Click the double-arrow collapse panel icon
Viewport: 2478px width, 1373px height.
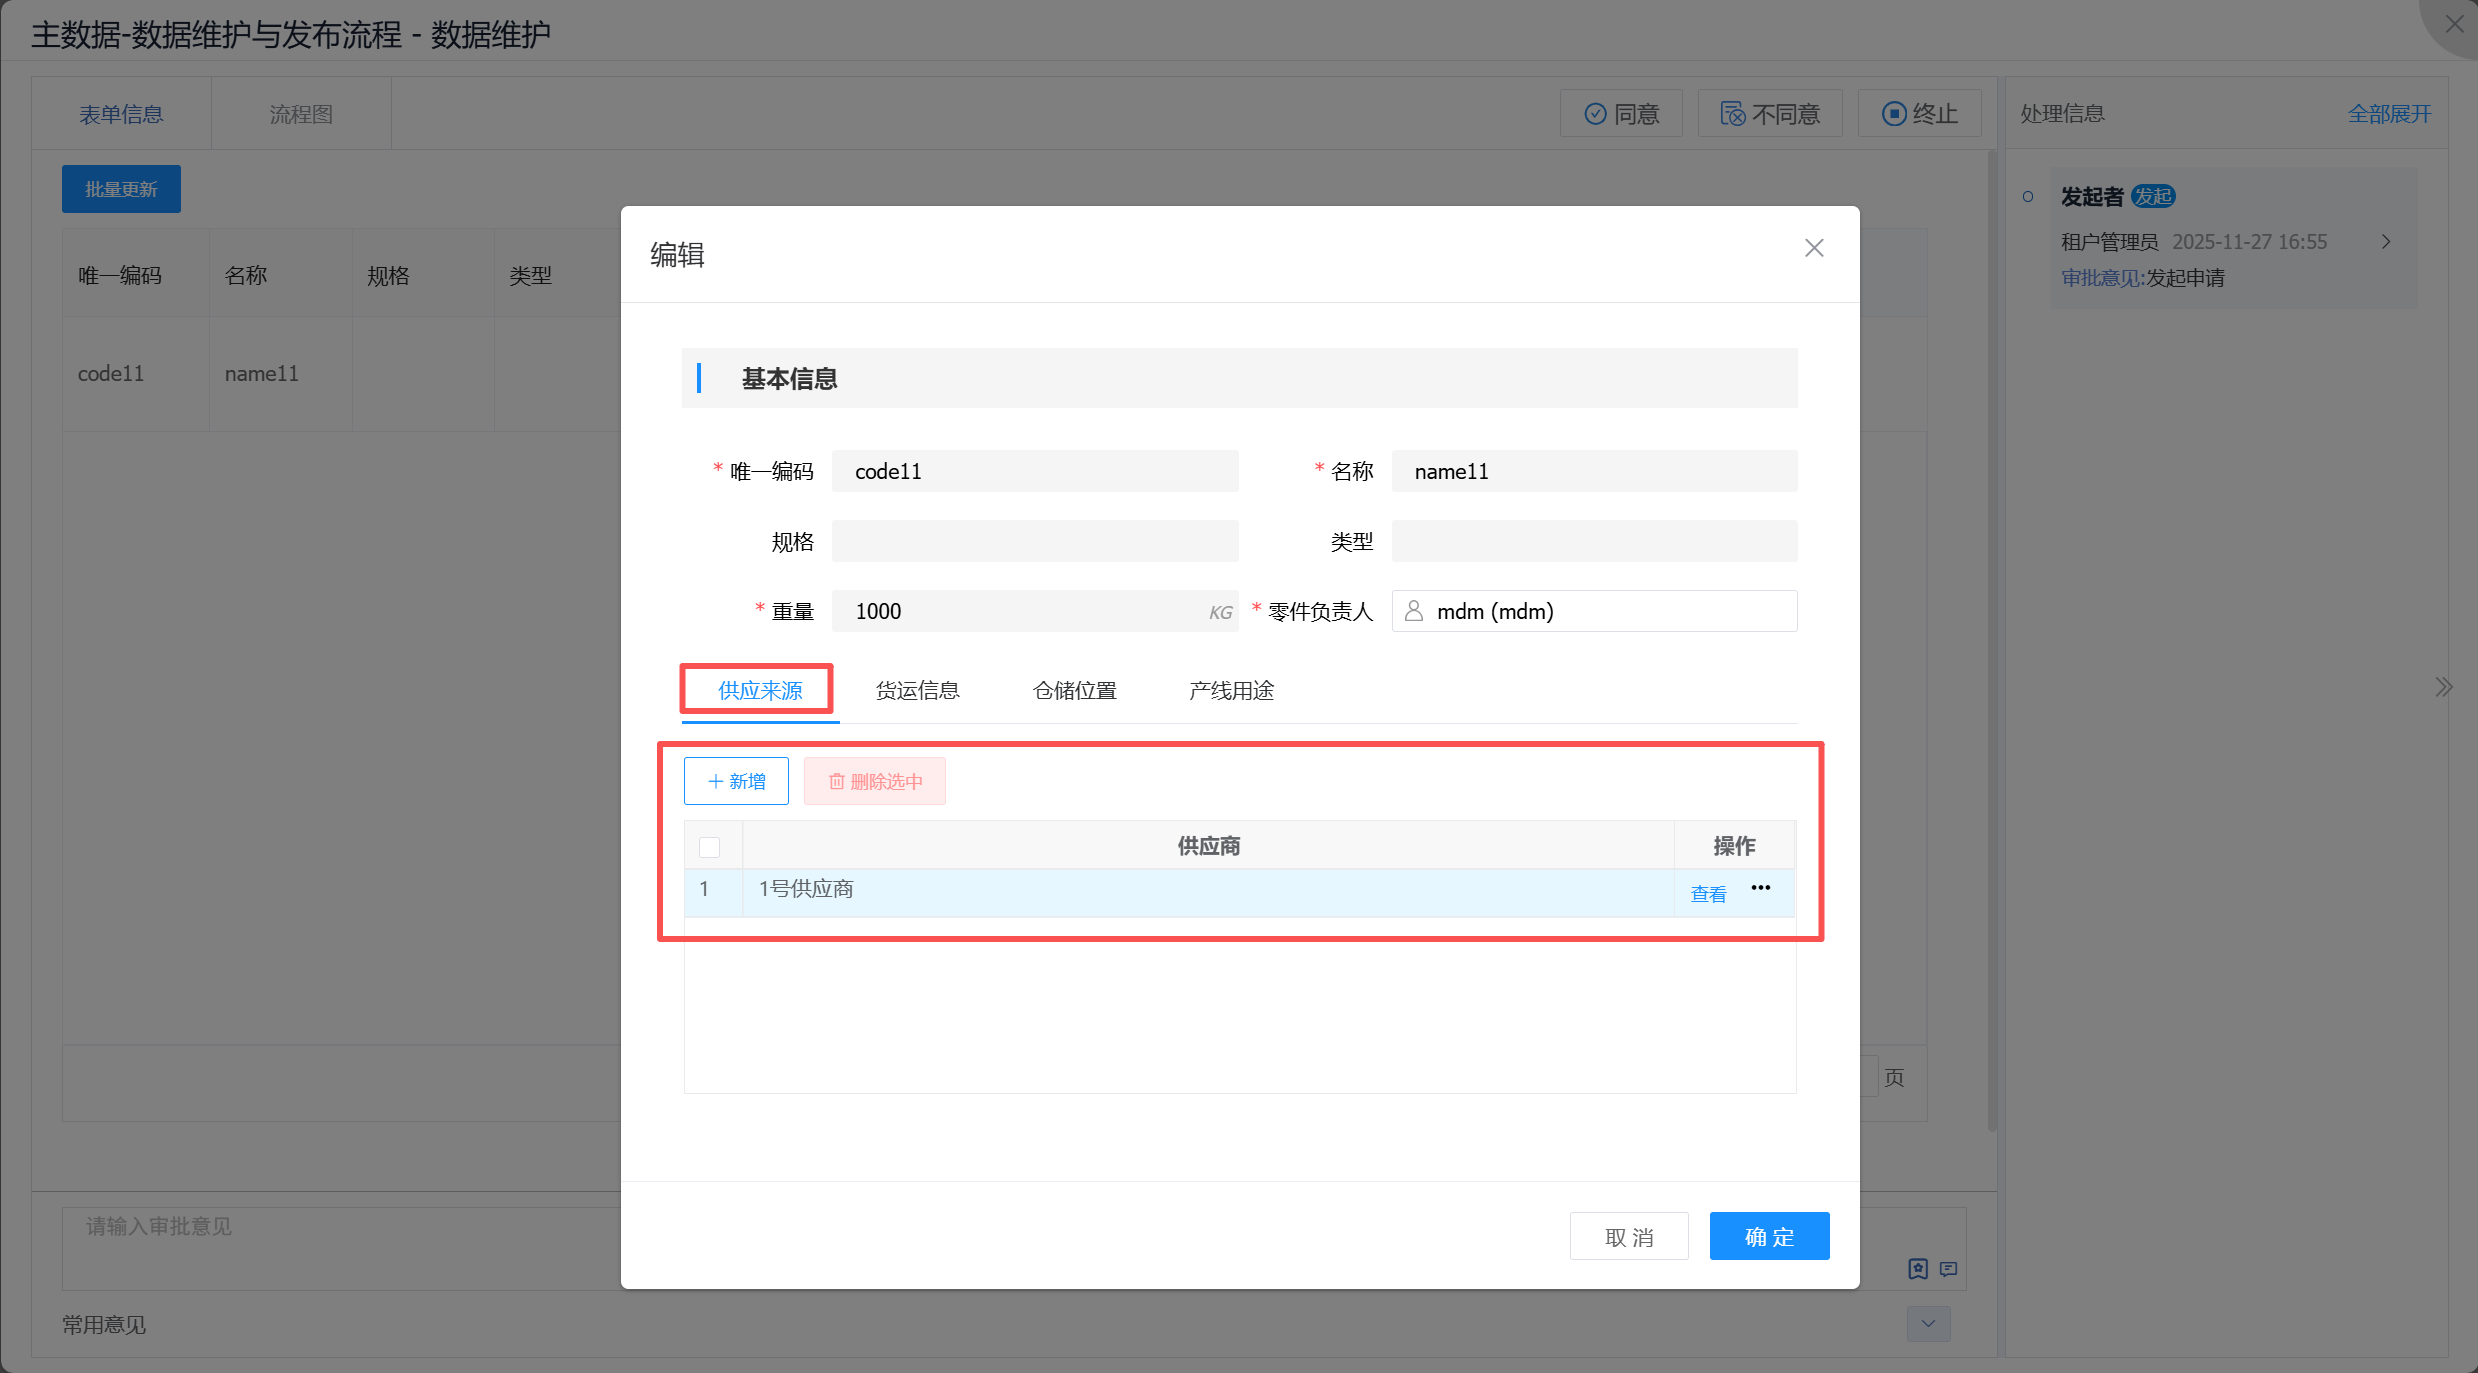(x=2443, y=687)
